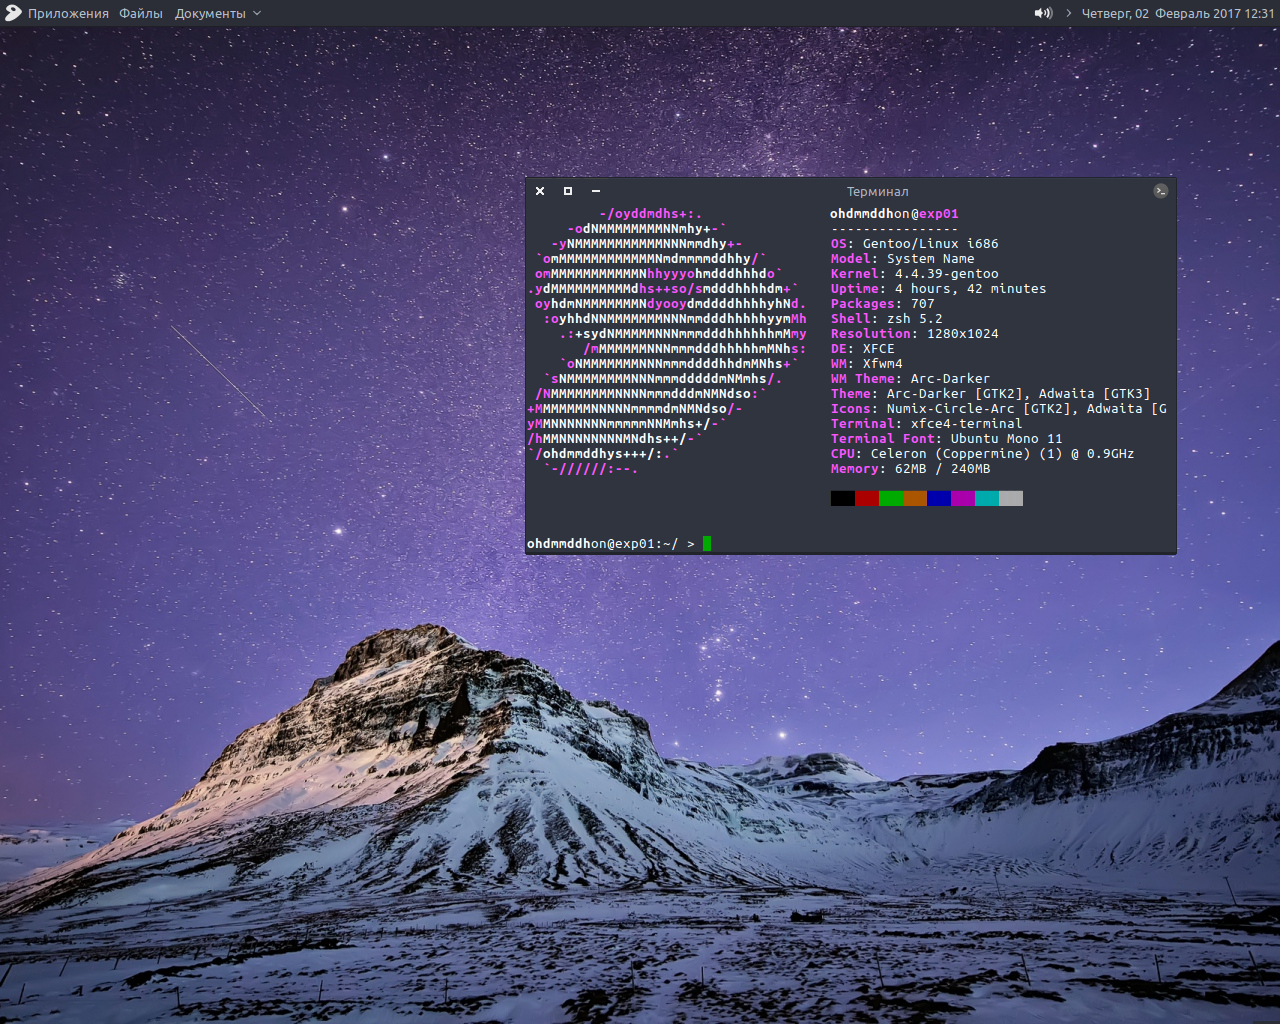Image resolution: width=1280 pixels, height=1024 pixels.
Task: Open the Приложения applications menu
Action: [69, 13]
